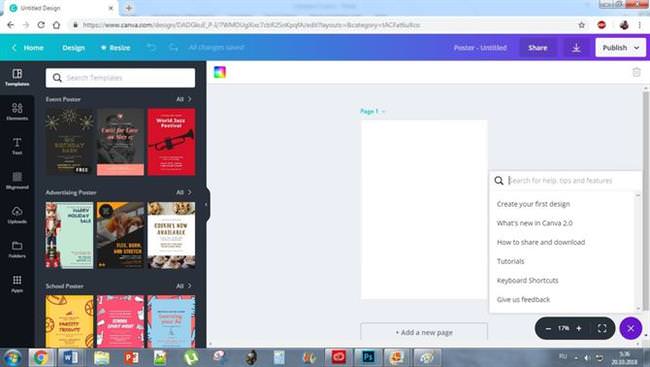
Task: Select Keyboard Shortcuts help entry
Action: (527, 280)
